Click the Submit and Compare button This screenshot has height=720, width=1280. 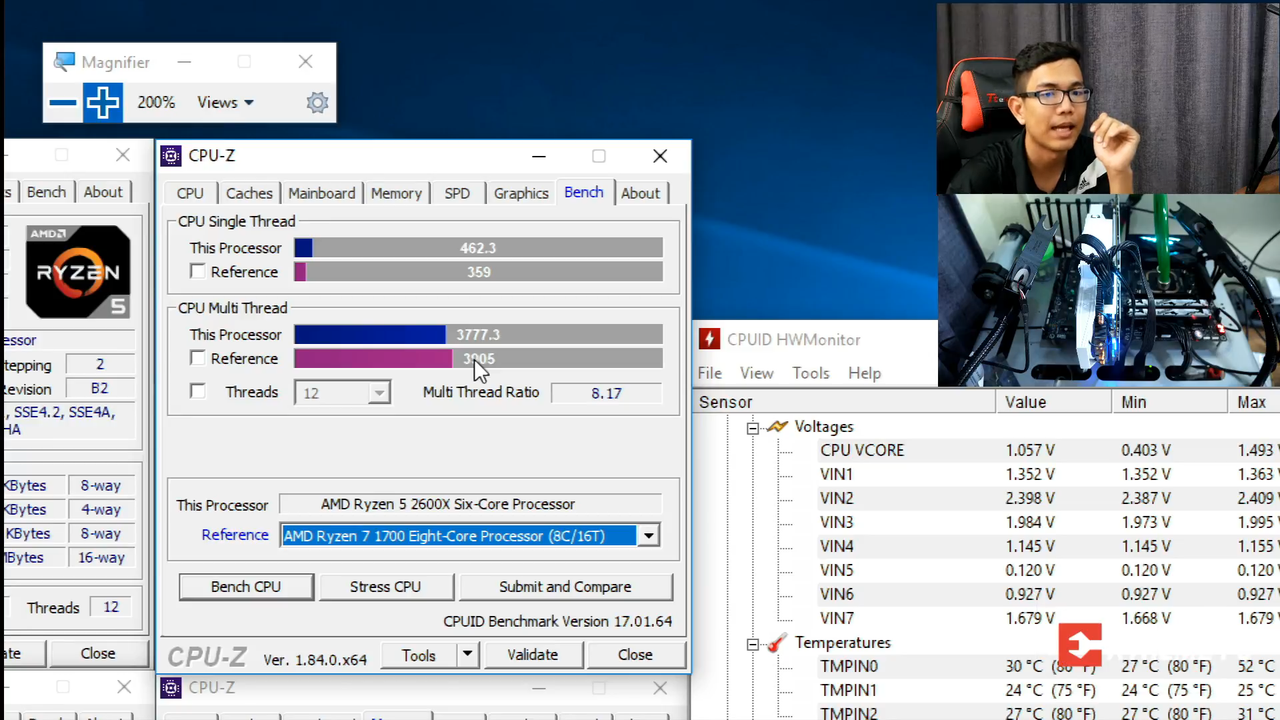coord(565,586)
